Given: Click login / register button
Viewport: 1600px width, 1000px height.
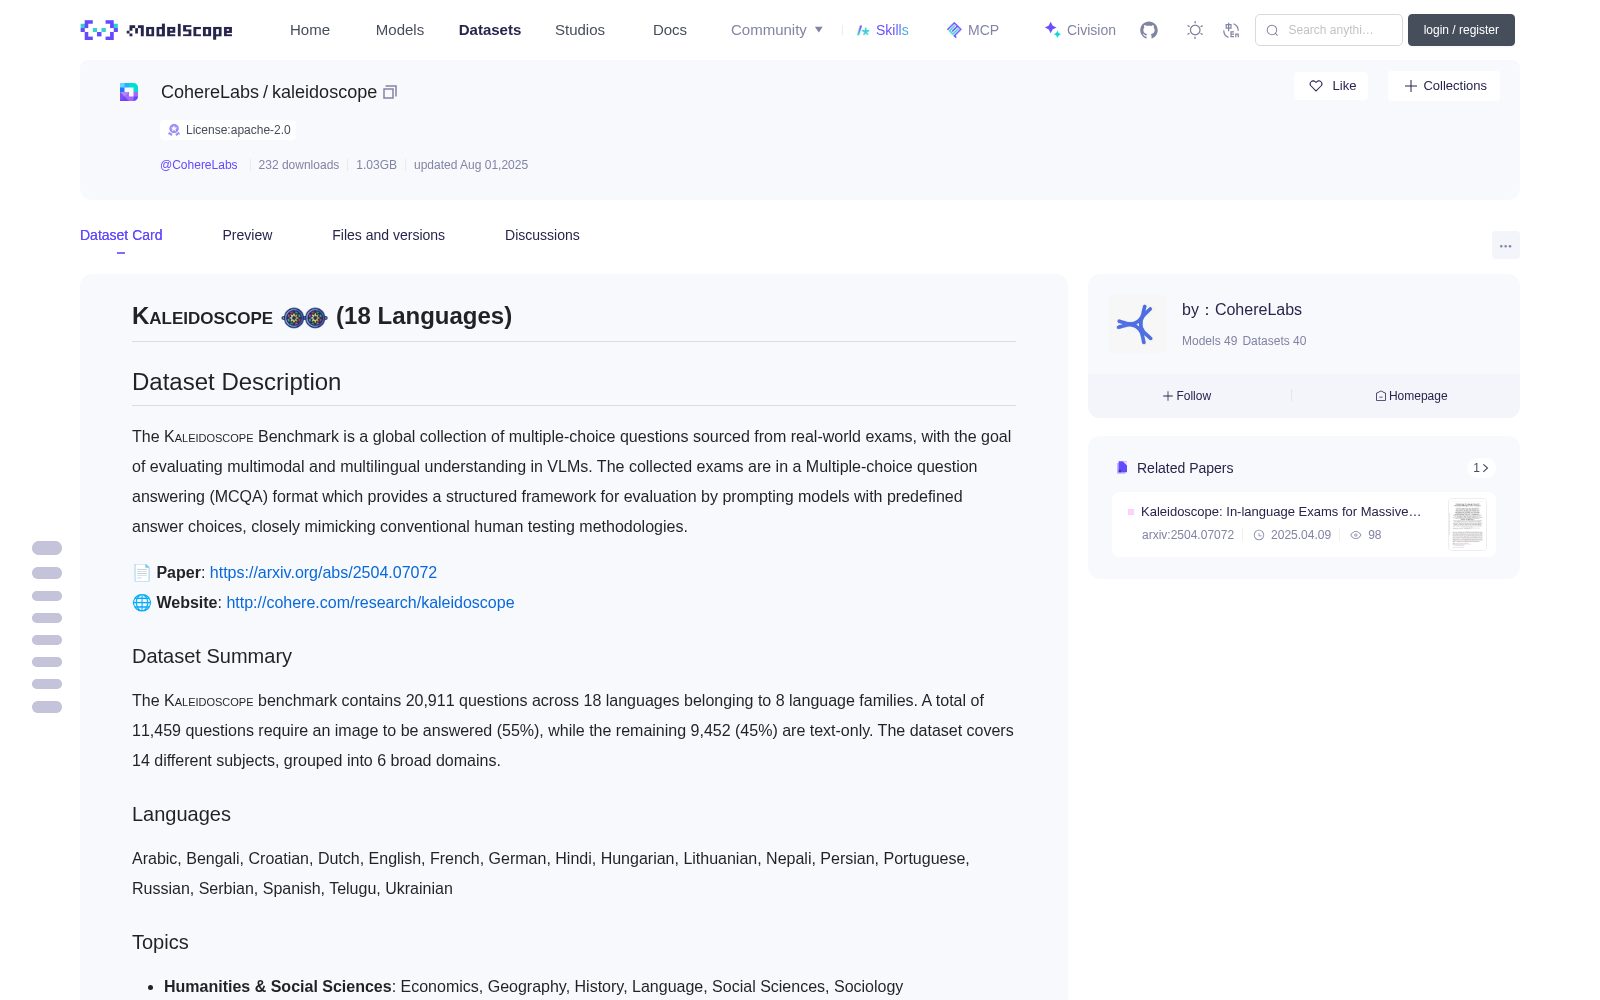Looking at the screenshot, I should (1461, 30).
